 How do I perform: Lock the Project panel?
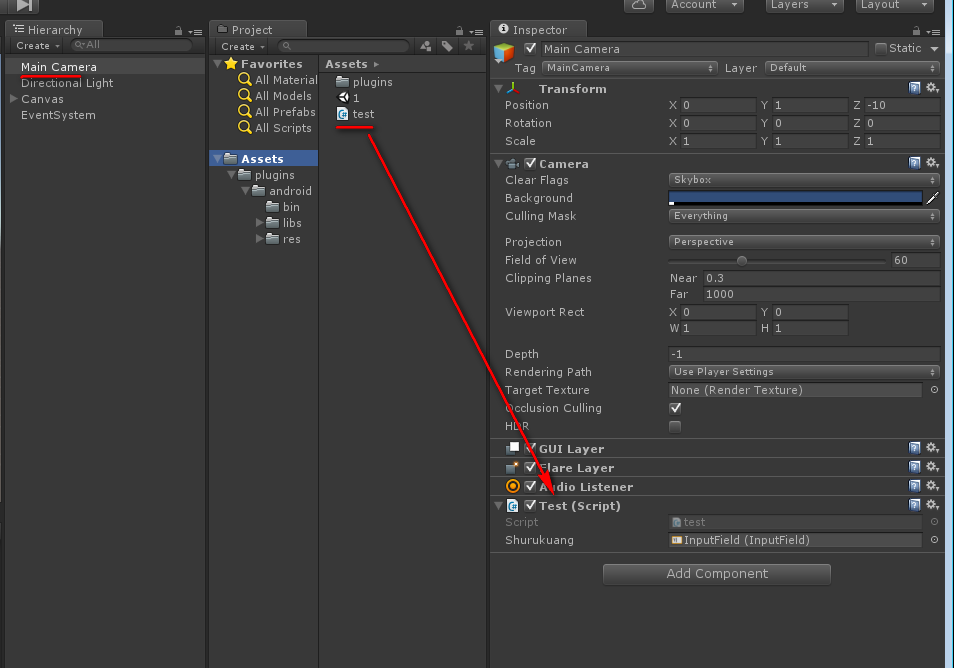pyautogui.click(x=459, y=31)
